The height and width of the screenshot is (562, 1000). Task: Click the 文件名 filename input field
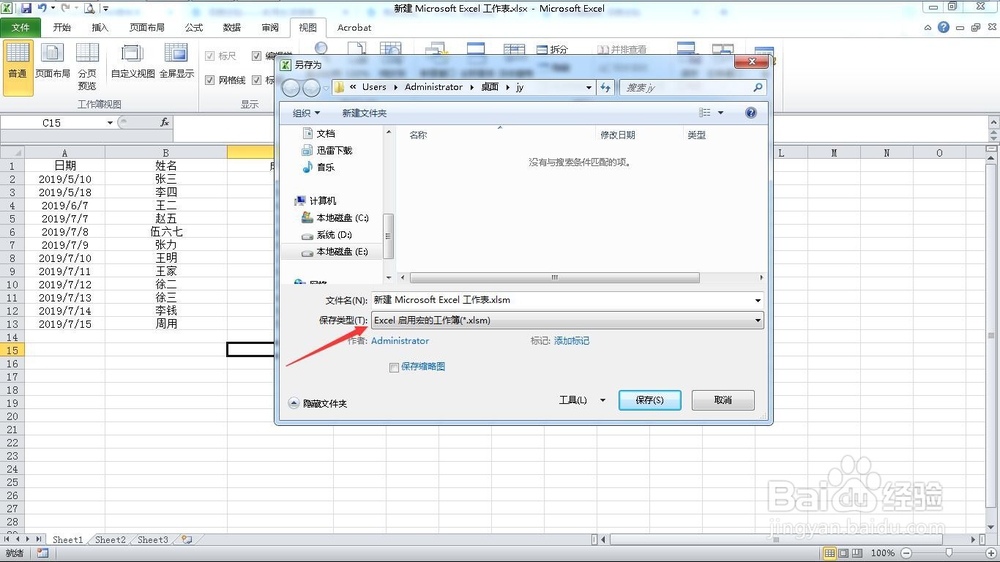[562, 300]
